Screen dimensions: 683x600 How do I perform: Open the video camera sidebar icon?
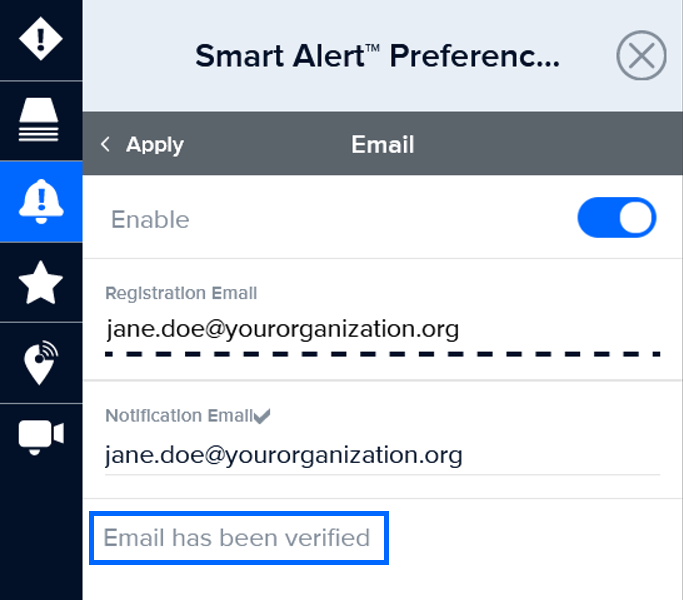tap(41, 436)
